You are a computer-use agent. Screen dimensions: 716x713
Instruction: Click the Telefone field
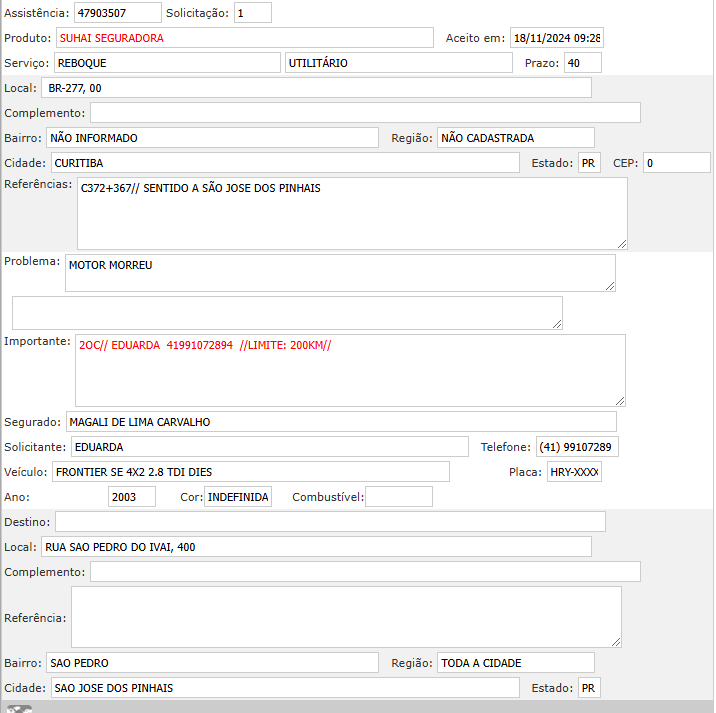pyautogui.click(x=577, y=447)
